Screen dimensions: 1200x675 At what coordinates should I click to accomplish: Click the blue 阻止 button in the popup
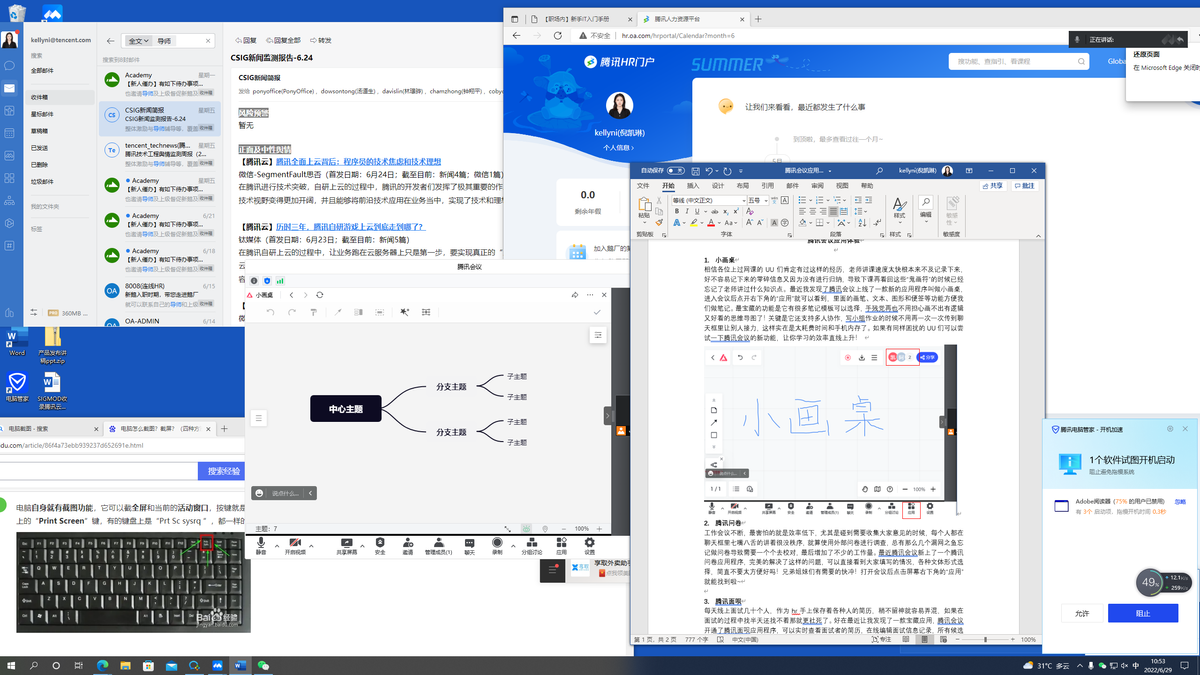click(x=1142, y=613)
